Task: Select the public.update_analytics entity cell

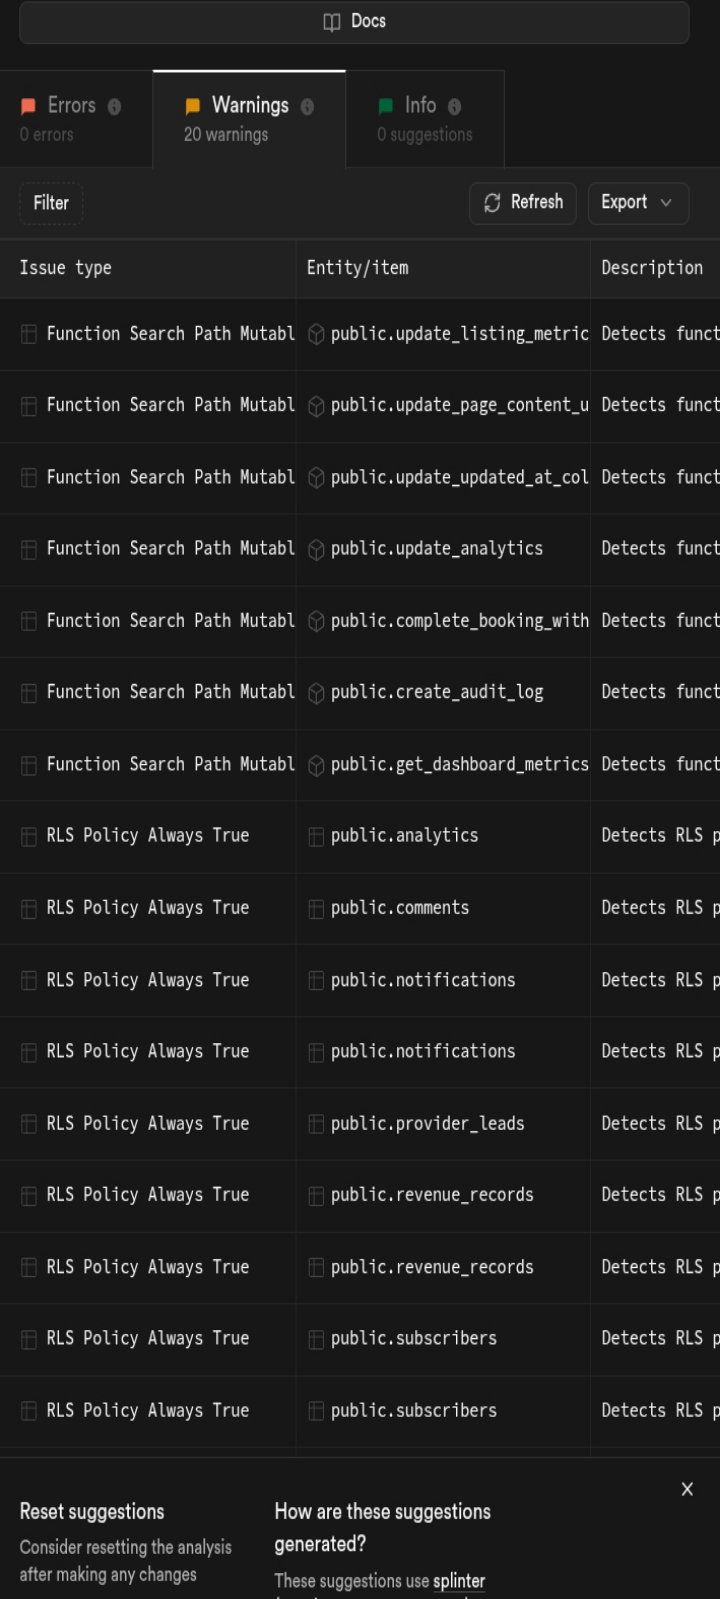Action: pos(443,549)
